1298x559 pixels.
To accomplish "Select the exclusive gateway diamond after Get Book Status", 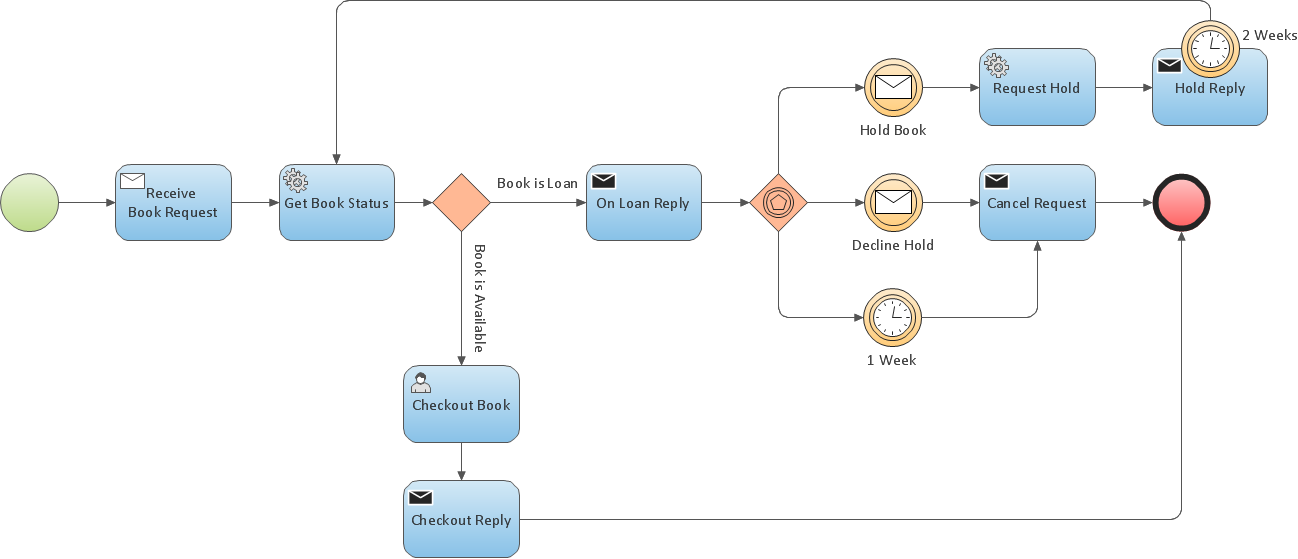I will [x=461, y=203].
